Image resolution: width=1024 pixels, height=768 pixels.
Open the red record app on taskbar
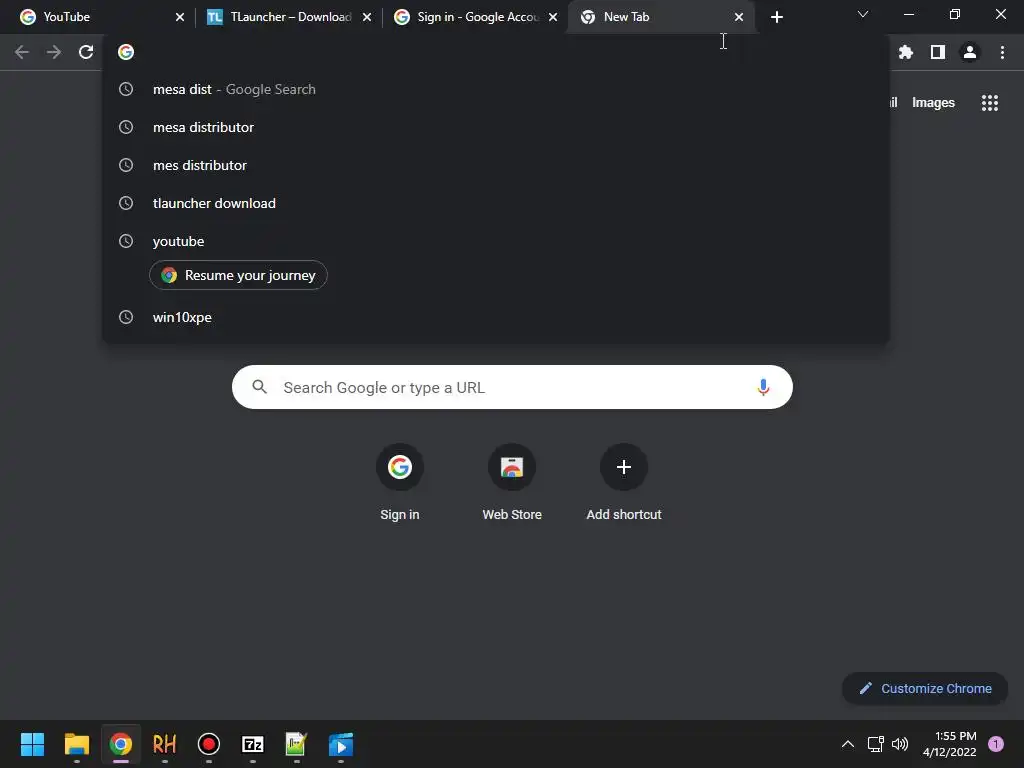209,744
